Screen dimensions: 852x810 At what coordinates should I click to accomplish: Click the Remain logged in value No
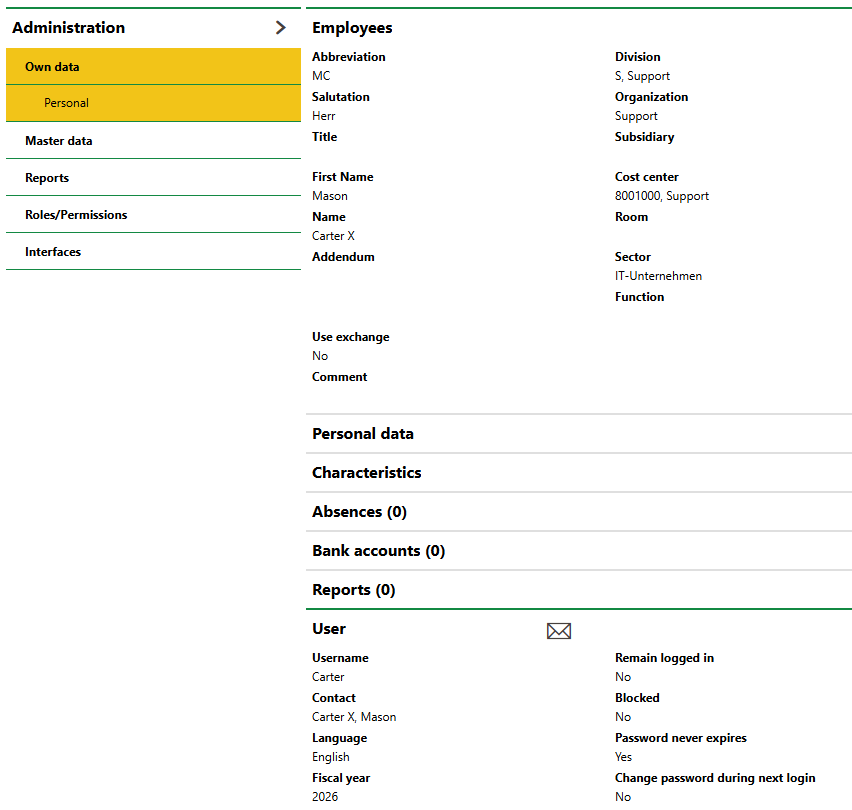[x=623, y=677]
